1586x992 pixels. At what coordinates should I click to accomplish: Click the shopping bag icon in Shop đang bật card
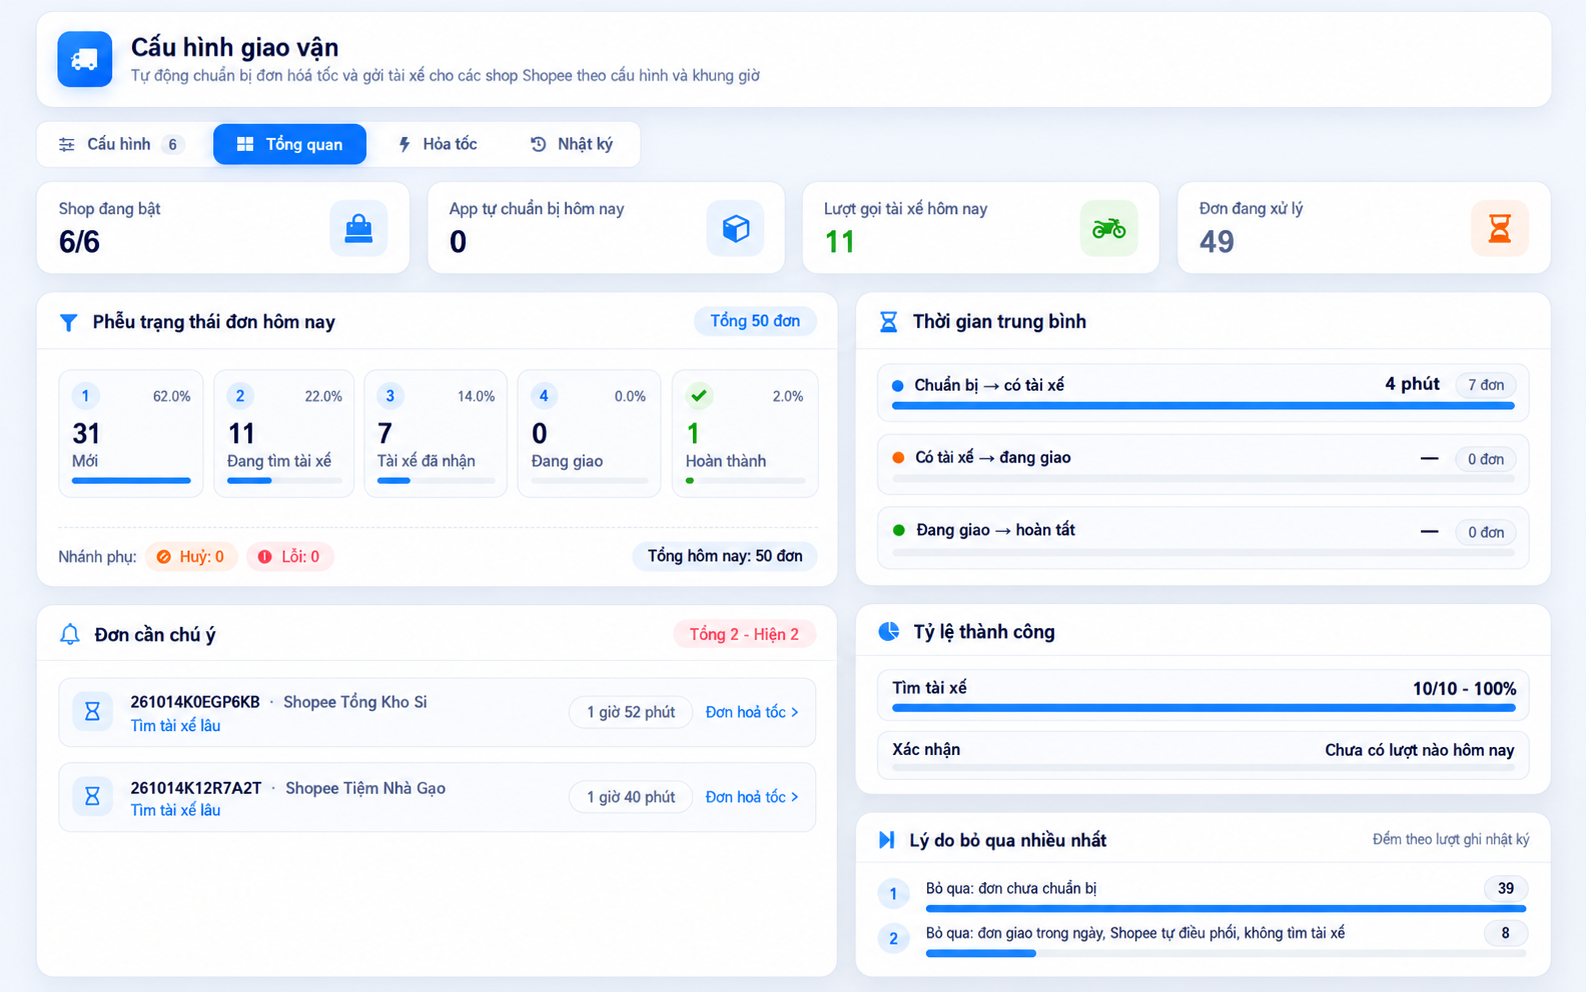[x=358, y=229]
